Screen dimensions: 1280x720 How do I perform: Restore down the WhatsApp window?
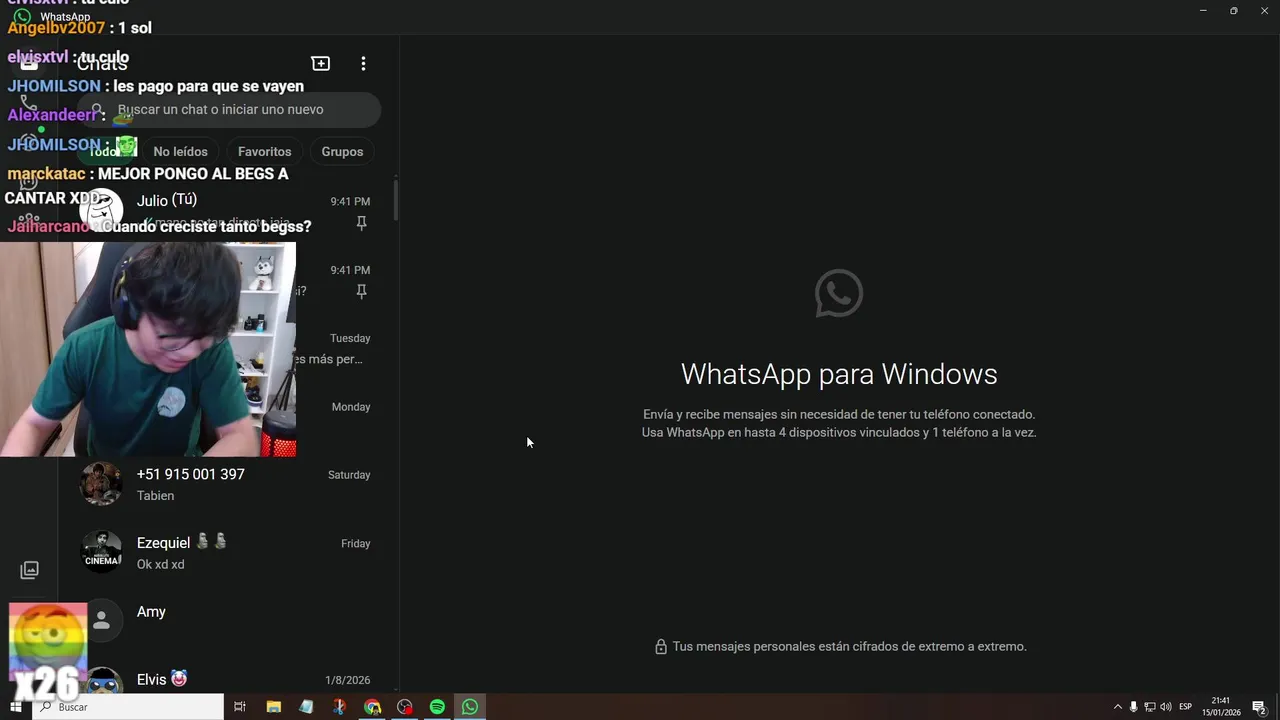[x=1234, y=10]
